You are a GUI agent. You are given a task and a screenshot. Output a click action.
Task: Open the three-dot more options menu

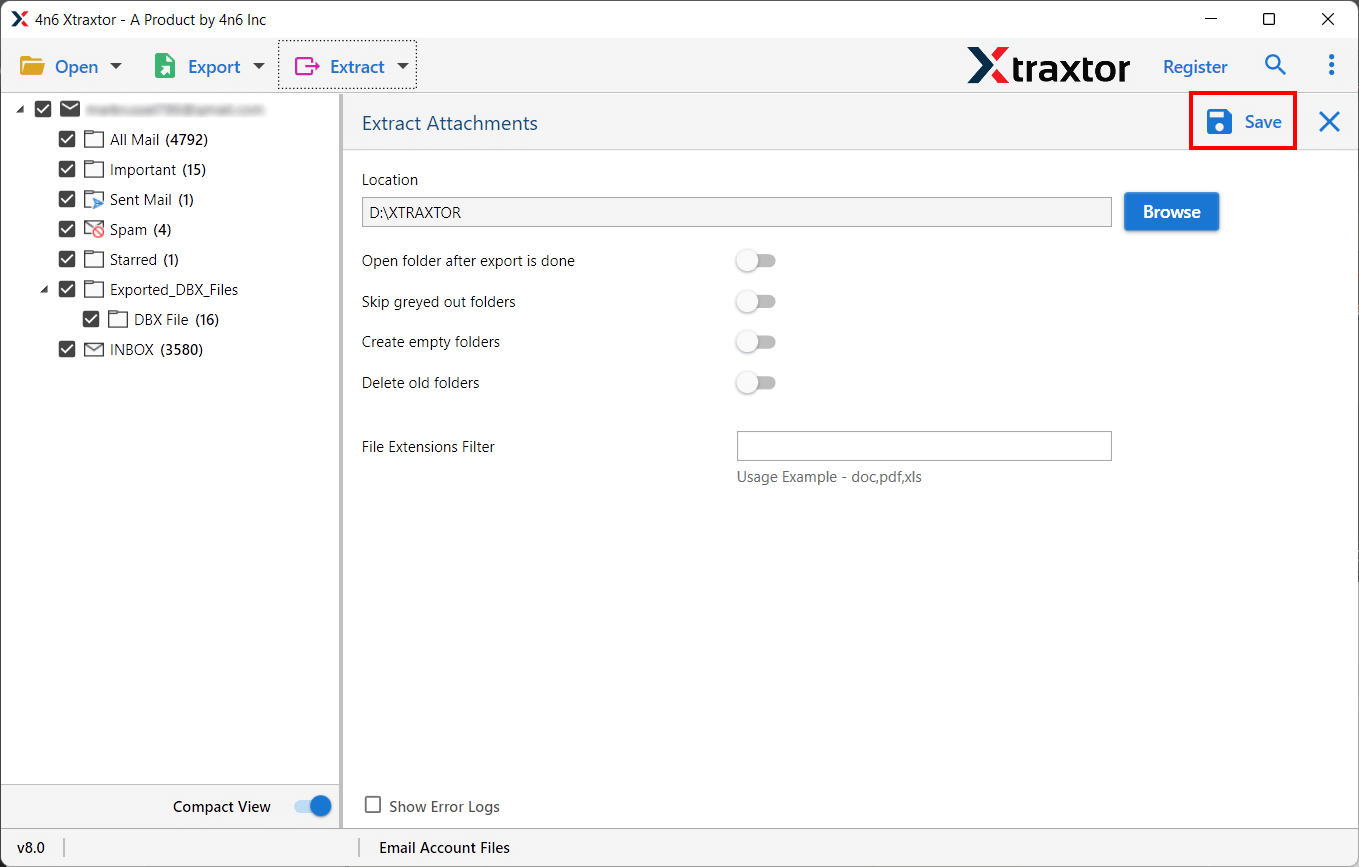[x=1331, y=66]
